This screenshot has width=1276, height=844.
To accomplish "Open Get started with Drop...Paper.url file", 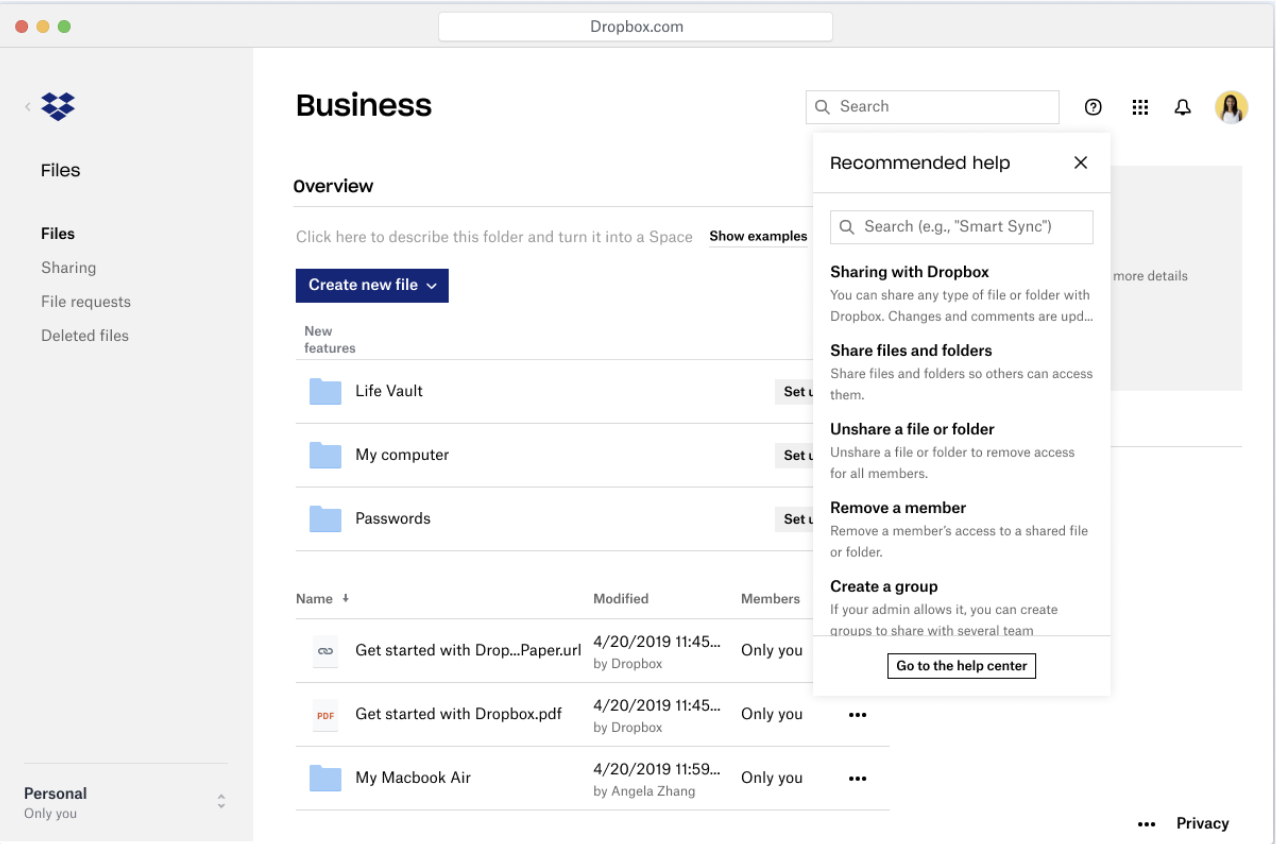I will click(x=468, y=651).
